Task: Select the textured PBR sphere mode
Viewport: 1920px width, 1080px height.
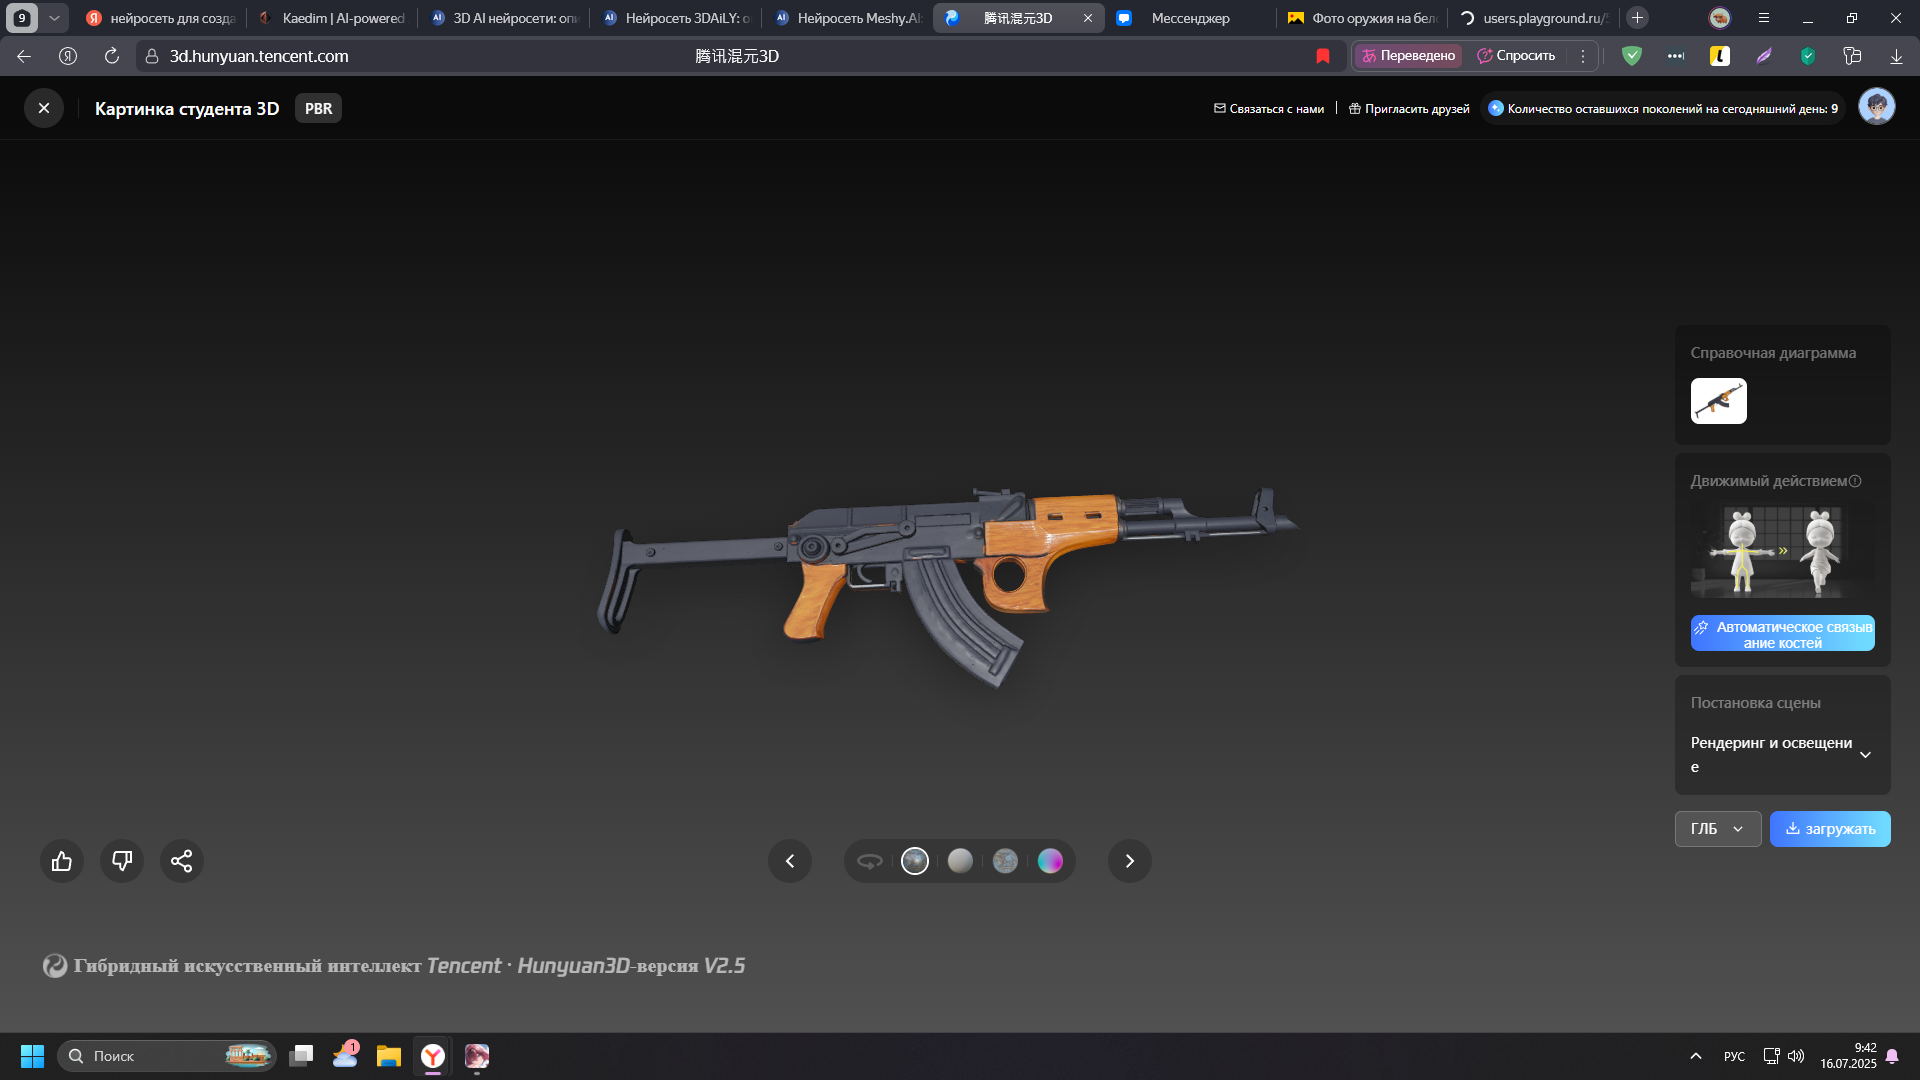Action: click(915, 861)
